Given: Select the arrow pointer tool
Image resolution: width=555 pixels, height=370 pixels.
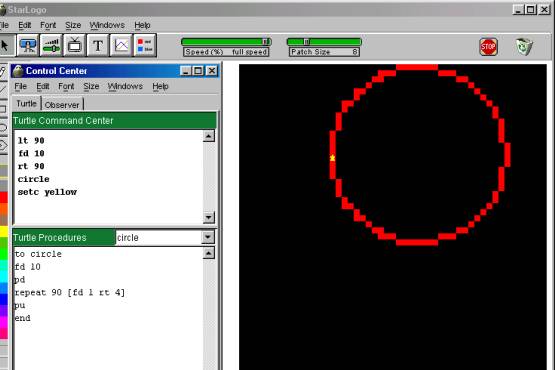Looking at the screenshot, I should coord(5,45).
